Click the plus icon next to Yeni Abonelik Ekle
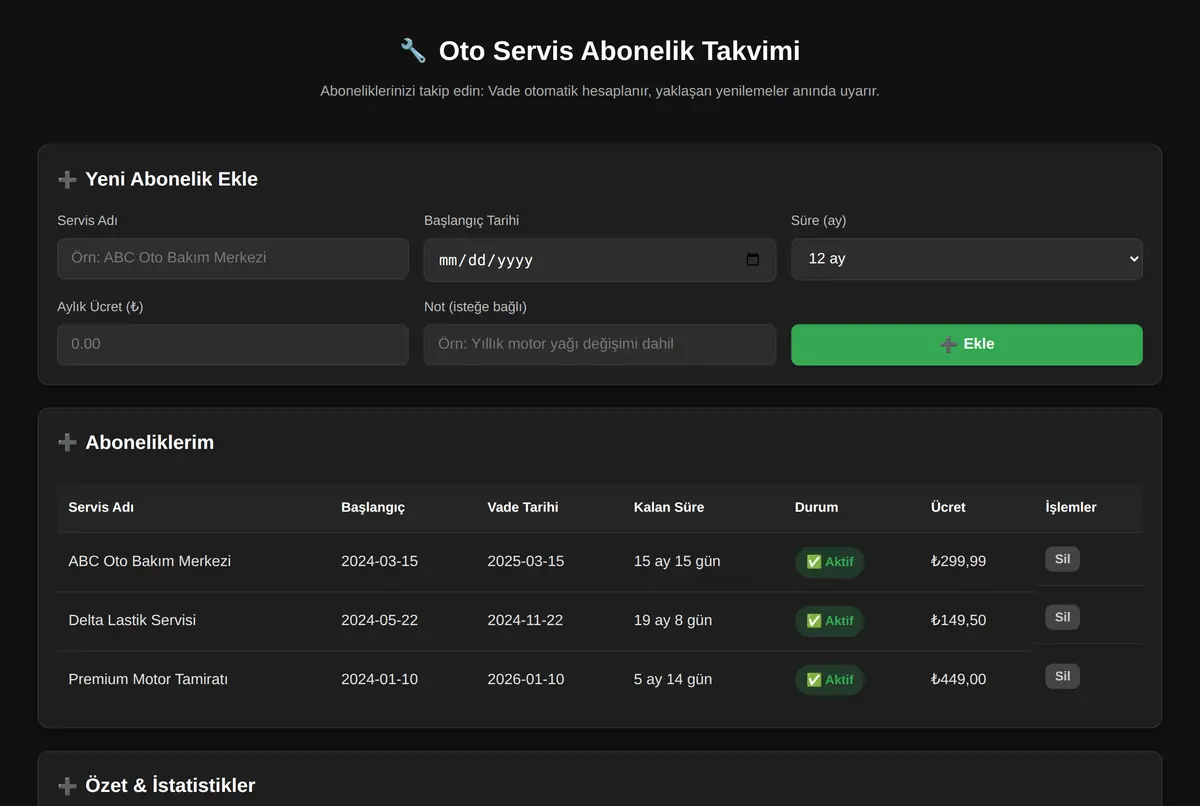The height and width of the screenshot is (806, 1200). (67, 180)
